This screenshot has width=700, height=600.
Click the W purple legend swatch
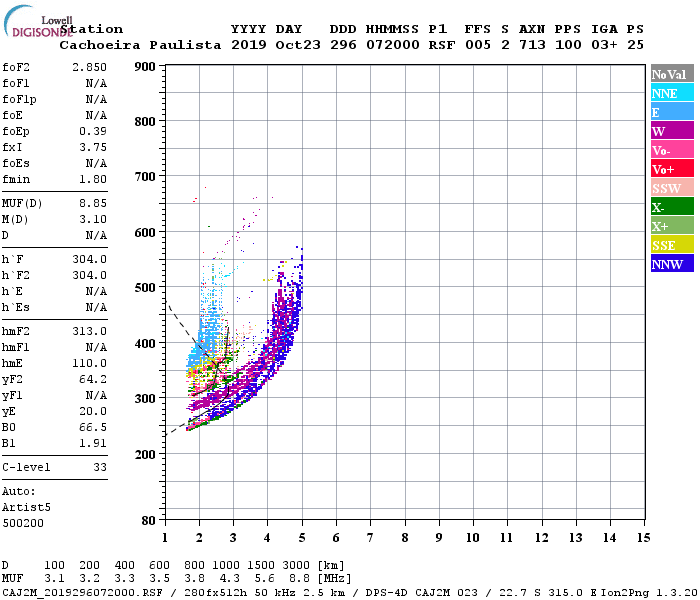672,131
